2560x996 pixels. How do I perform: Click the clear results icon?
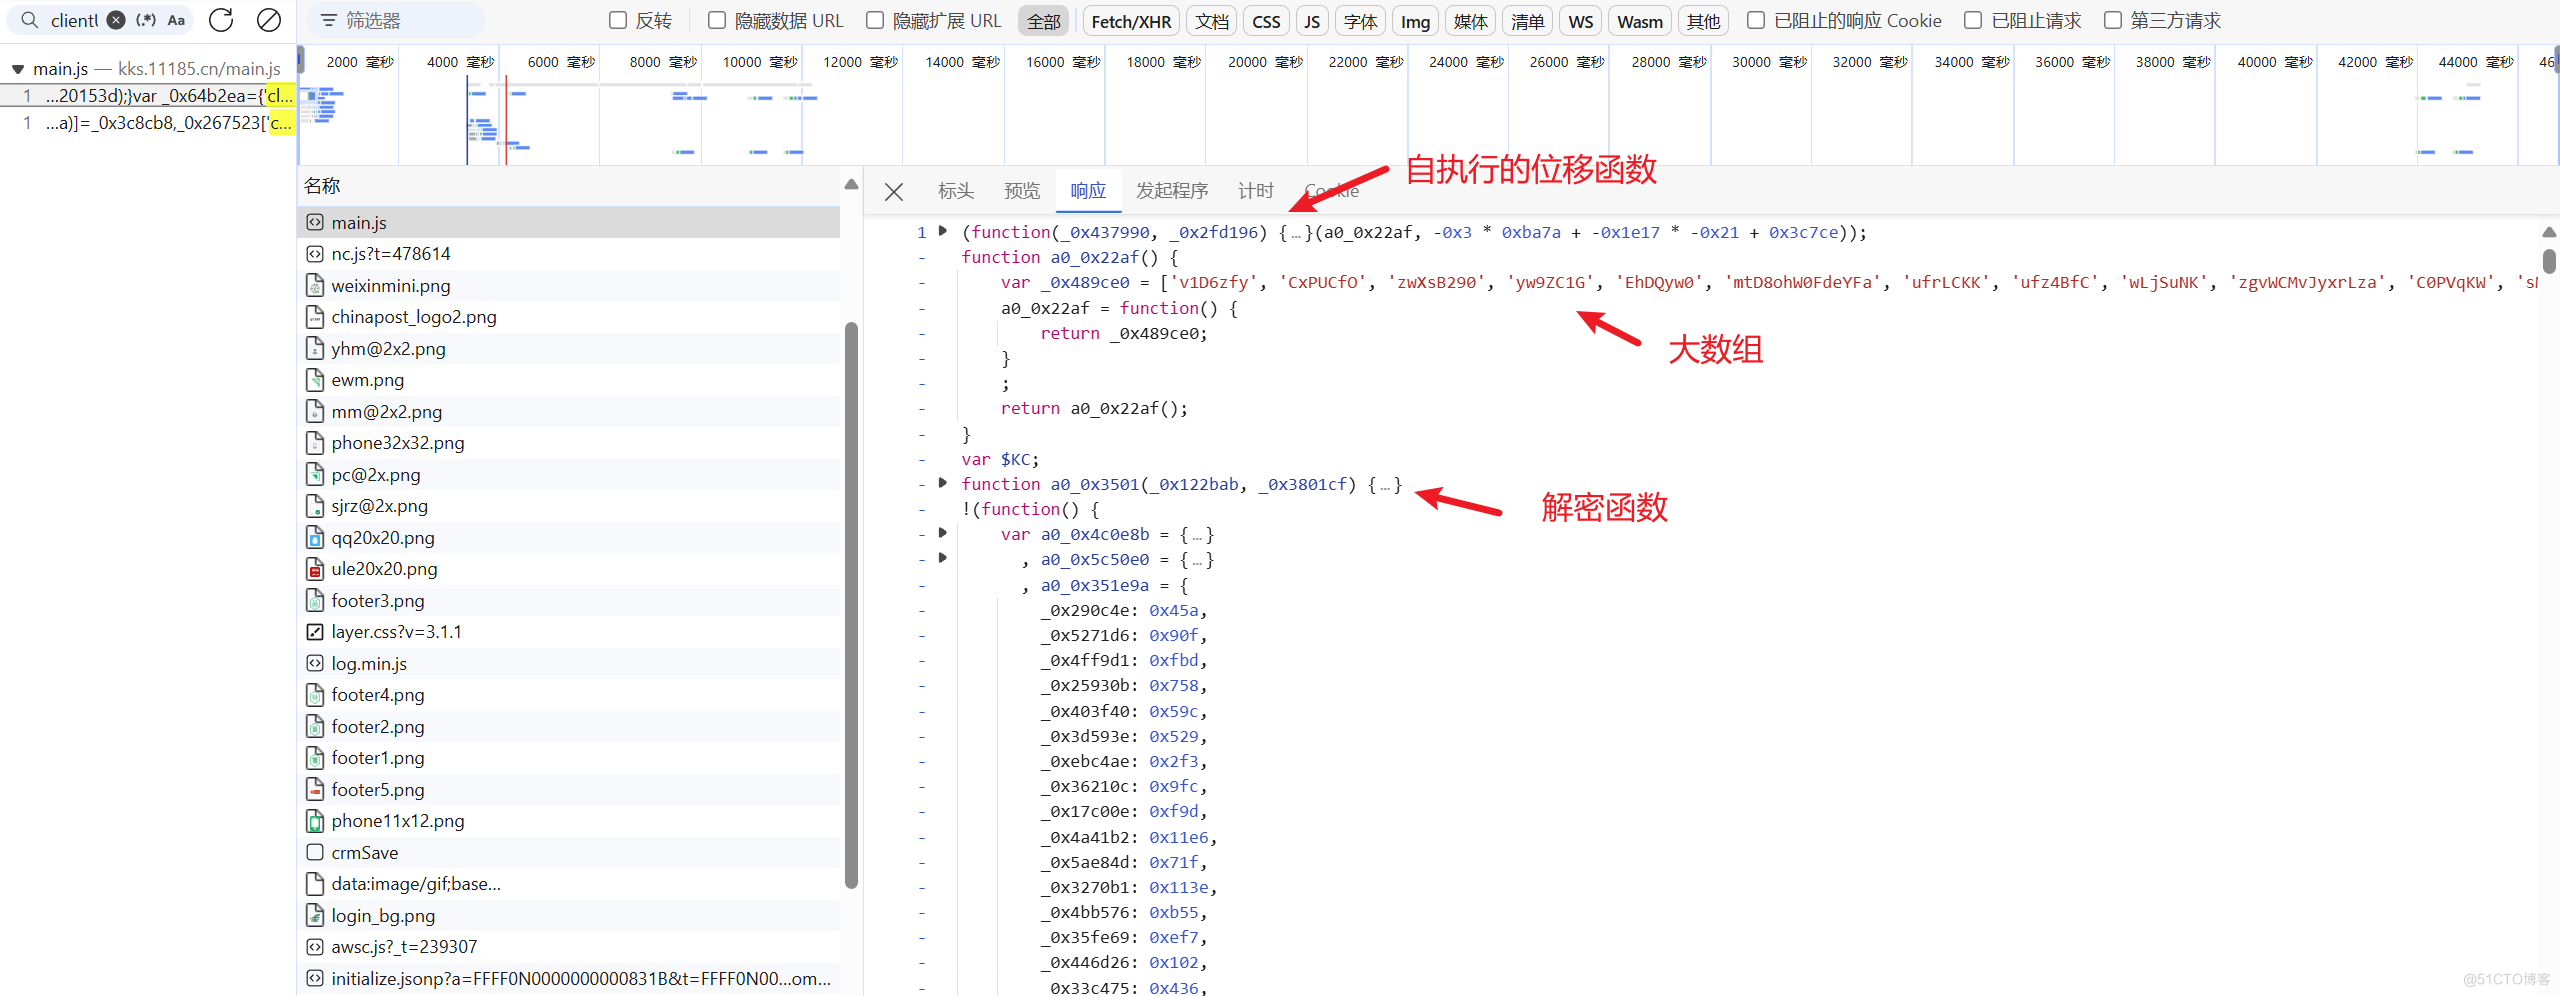coord(269,20)
